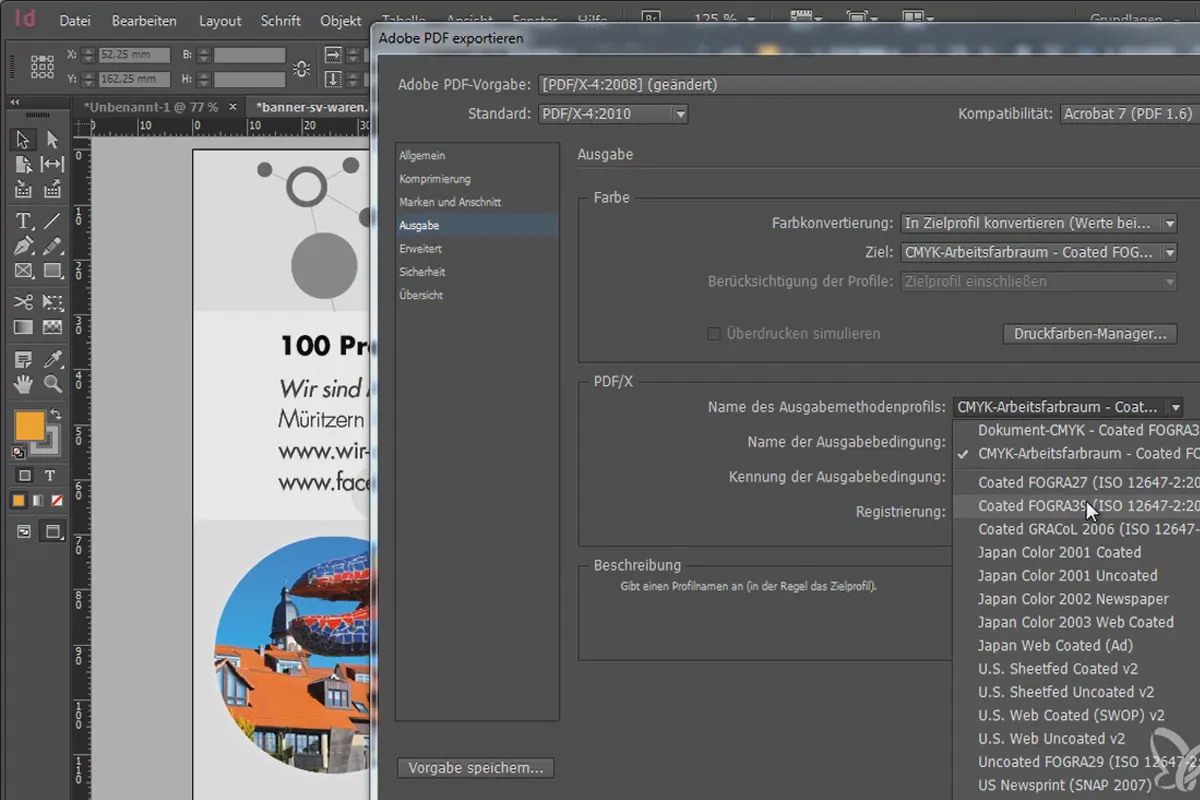Image resolution: width=1200 pixels, height=800 pixels.
Task: Select the Content Placer tool
Action: (53, 188)
